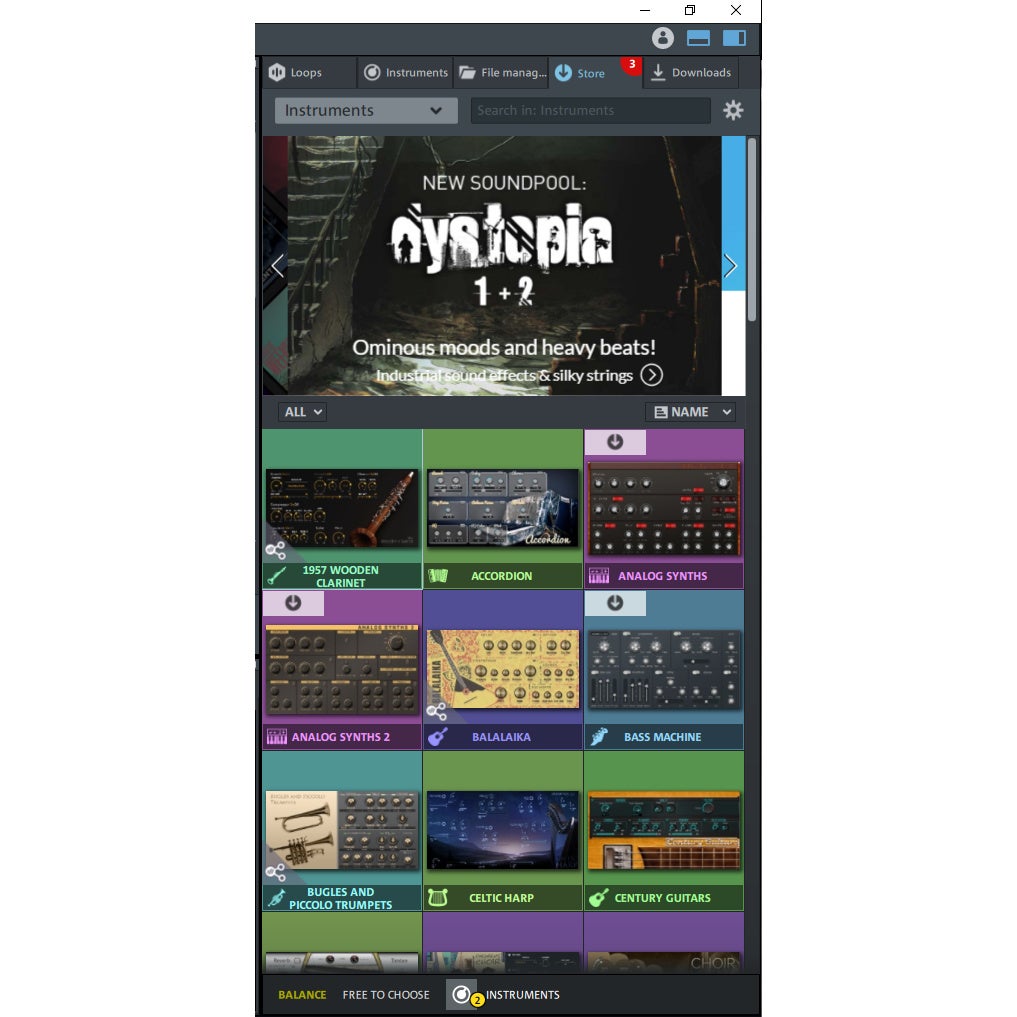This screenshot has width=1017, height=1017.
Task: Switch to the Loops tab
Action: (x=309, y=73)
